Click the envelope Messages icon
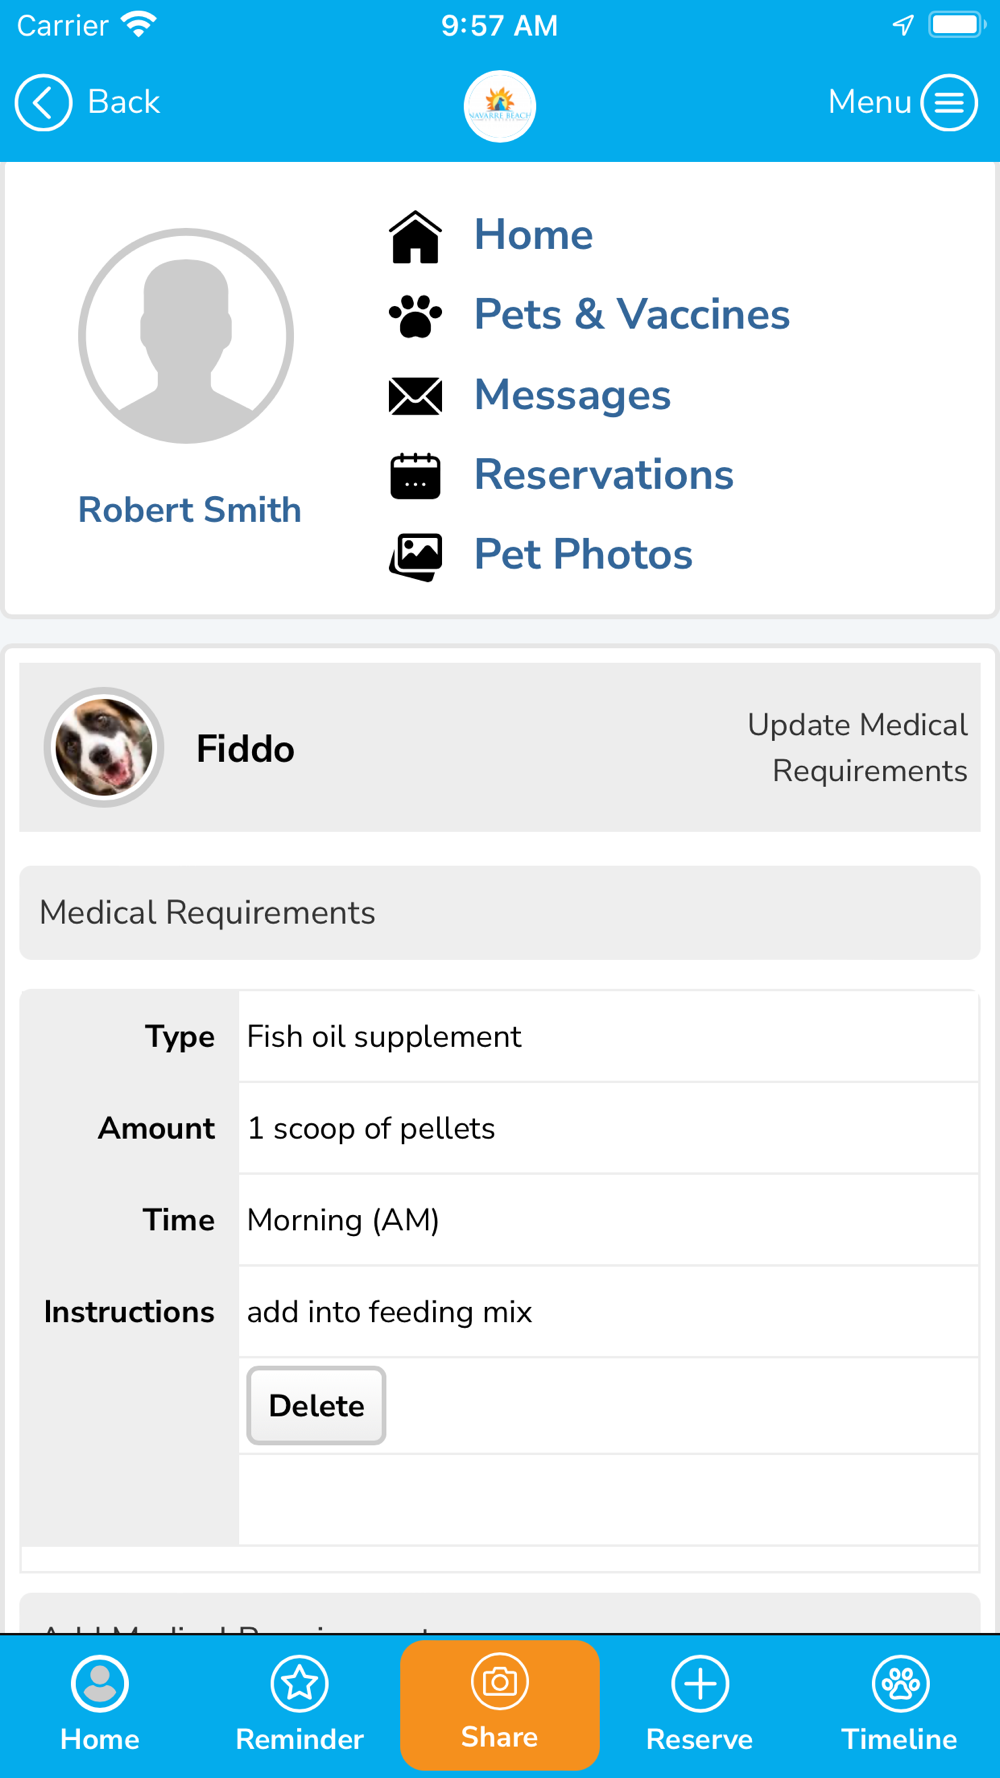The width and height of the screenshot is (1000, 1778). pos(415,396)
